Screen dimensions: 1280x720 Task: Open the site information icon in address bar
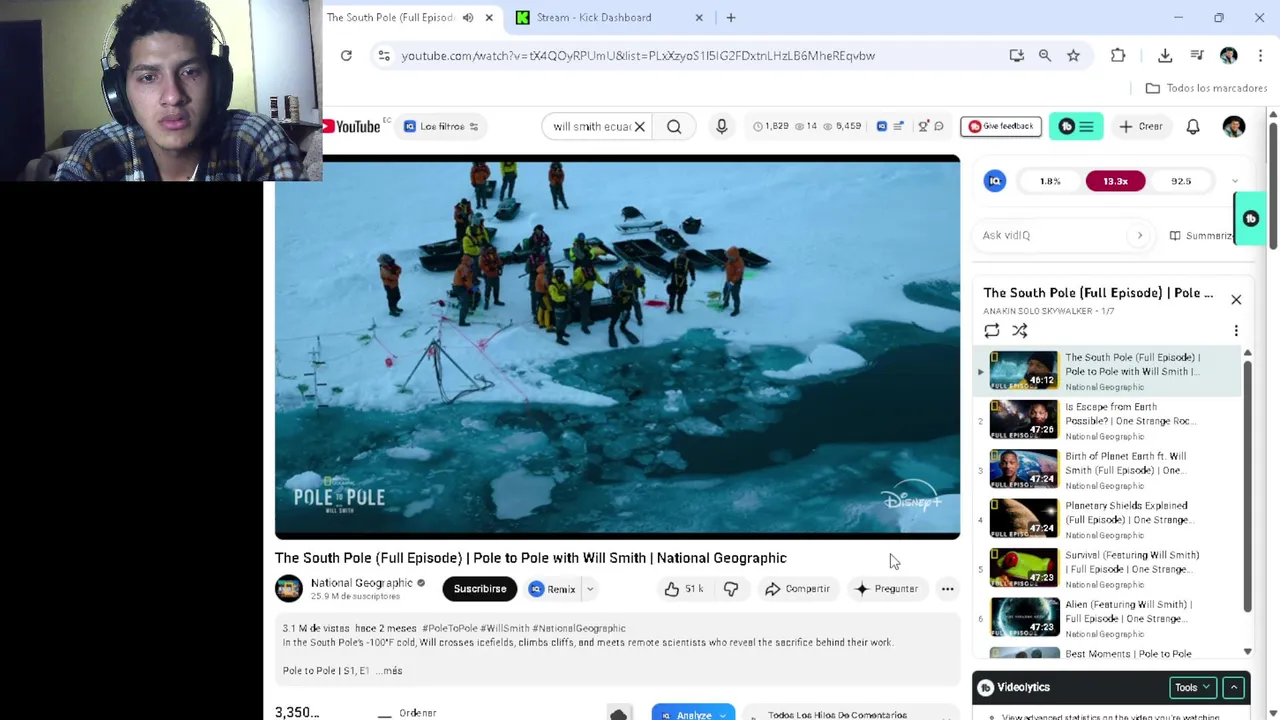384,56
